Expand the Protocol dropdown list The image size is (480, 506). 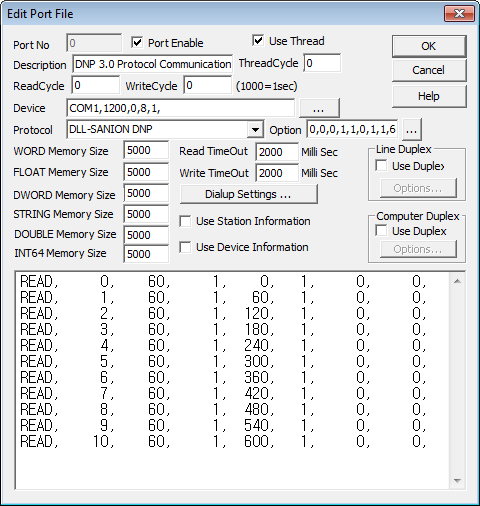255,129
